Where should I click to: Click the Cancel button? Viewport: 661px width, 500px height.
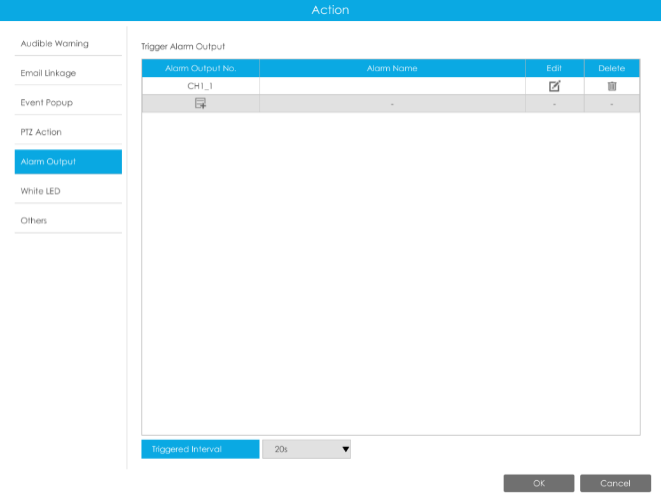coord(615,483)
